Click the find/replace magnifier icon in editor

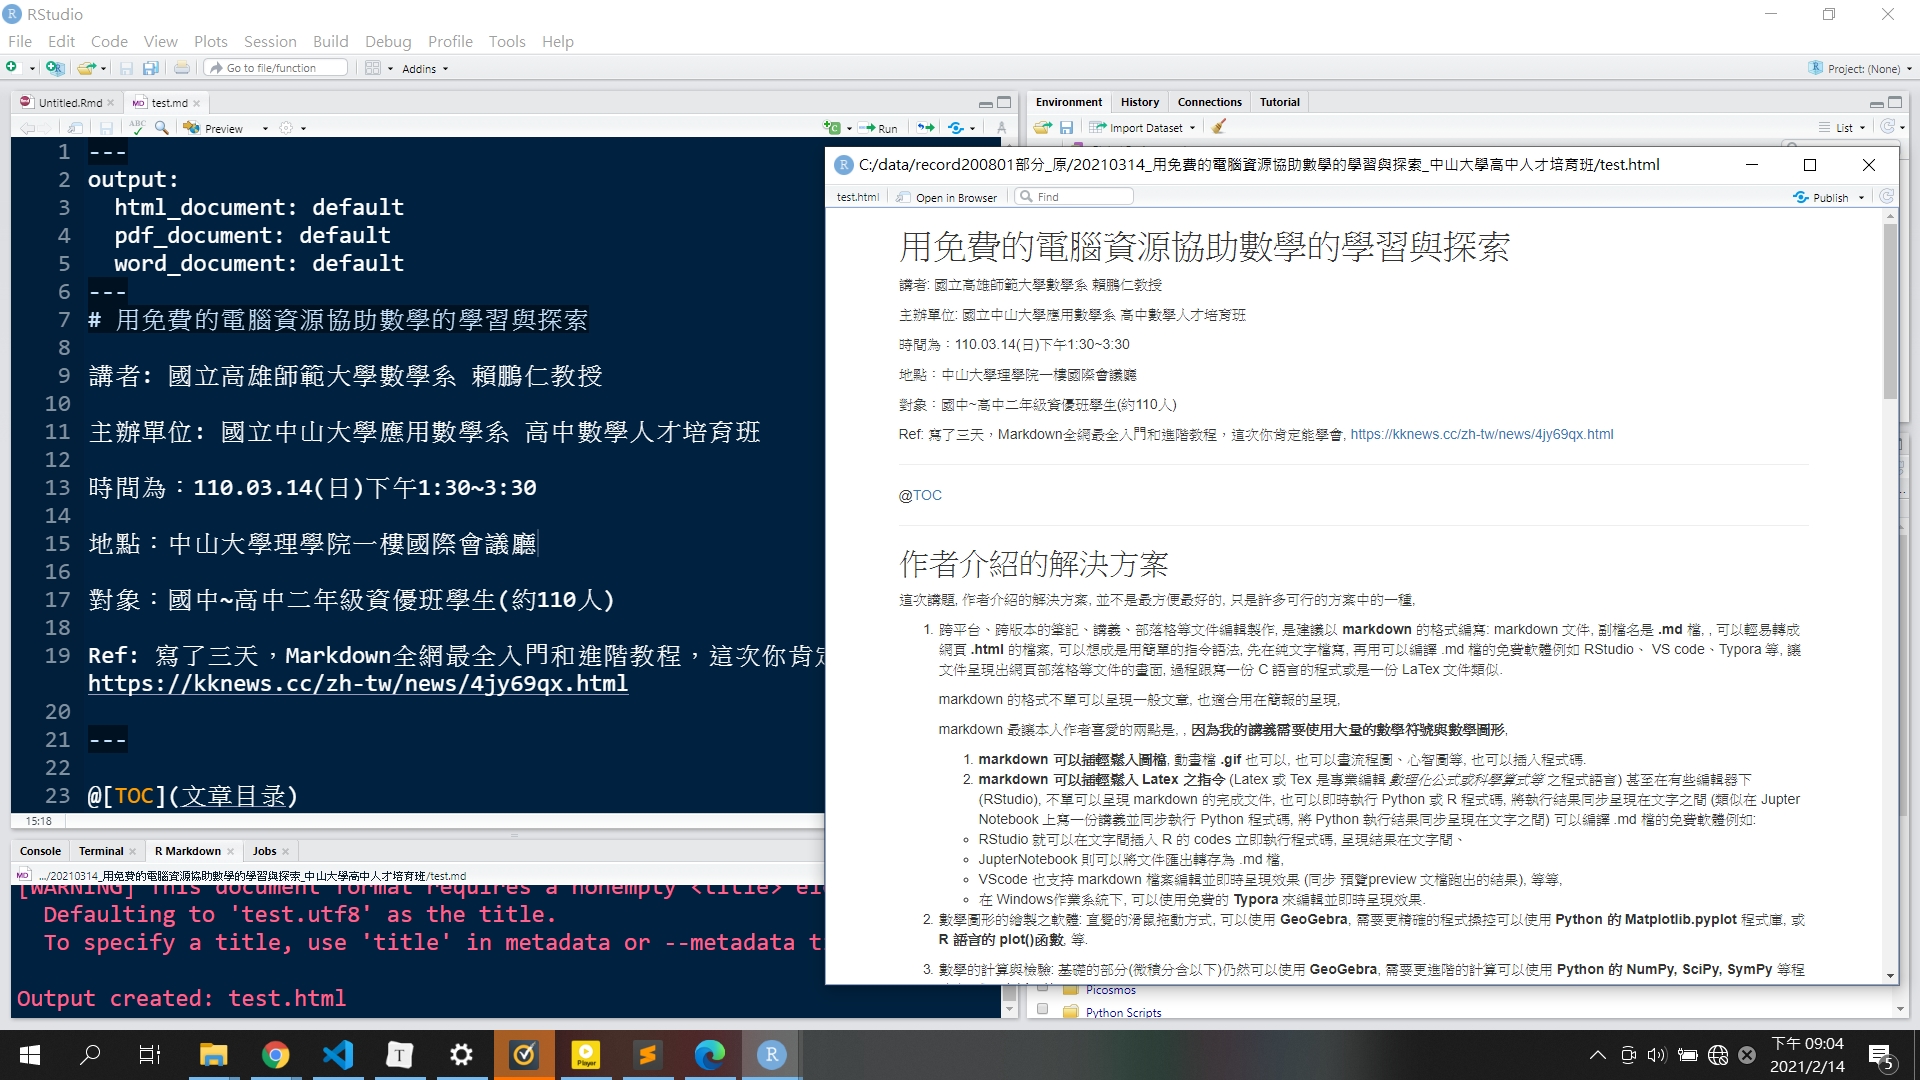(x=161, y=127)
